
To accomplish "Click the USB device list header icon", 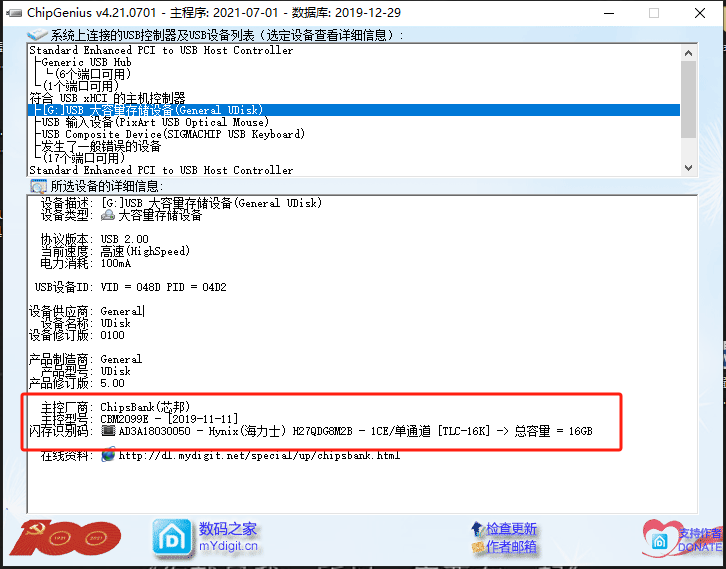I will point(37,35).
